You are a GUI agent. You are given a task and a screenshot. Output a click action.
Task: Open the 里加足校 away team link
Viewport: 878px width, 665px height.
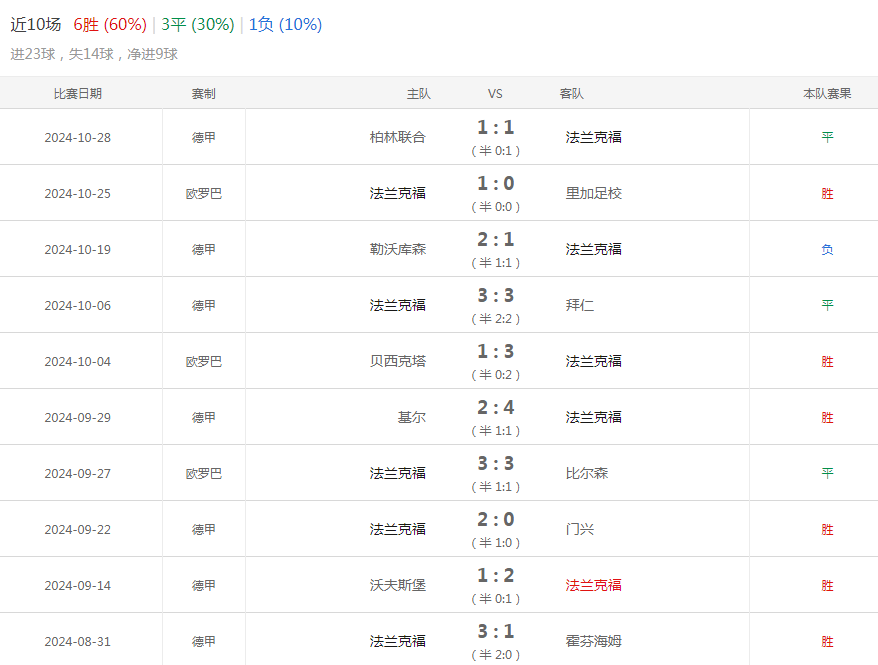(594, 193)
